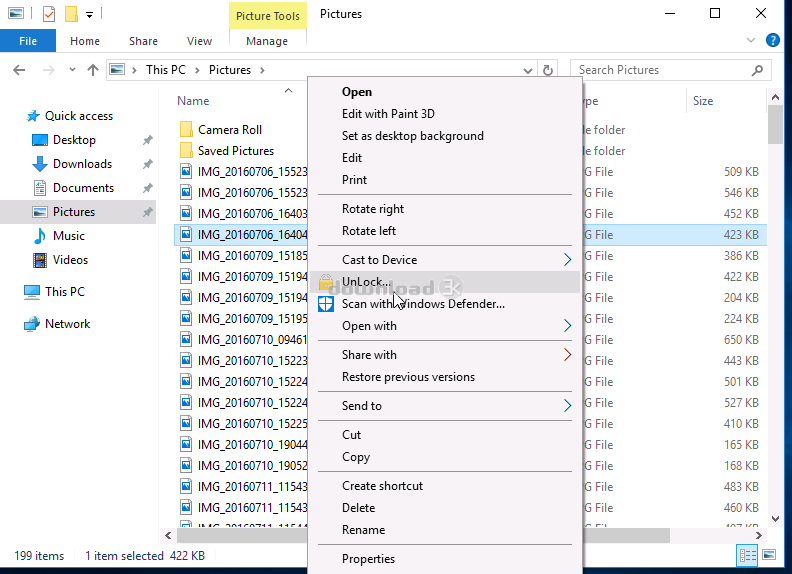This screenshot has width=792, height=574.
Task: Select file icon of IMG_20160706_16403
Action: [186, 214]
